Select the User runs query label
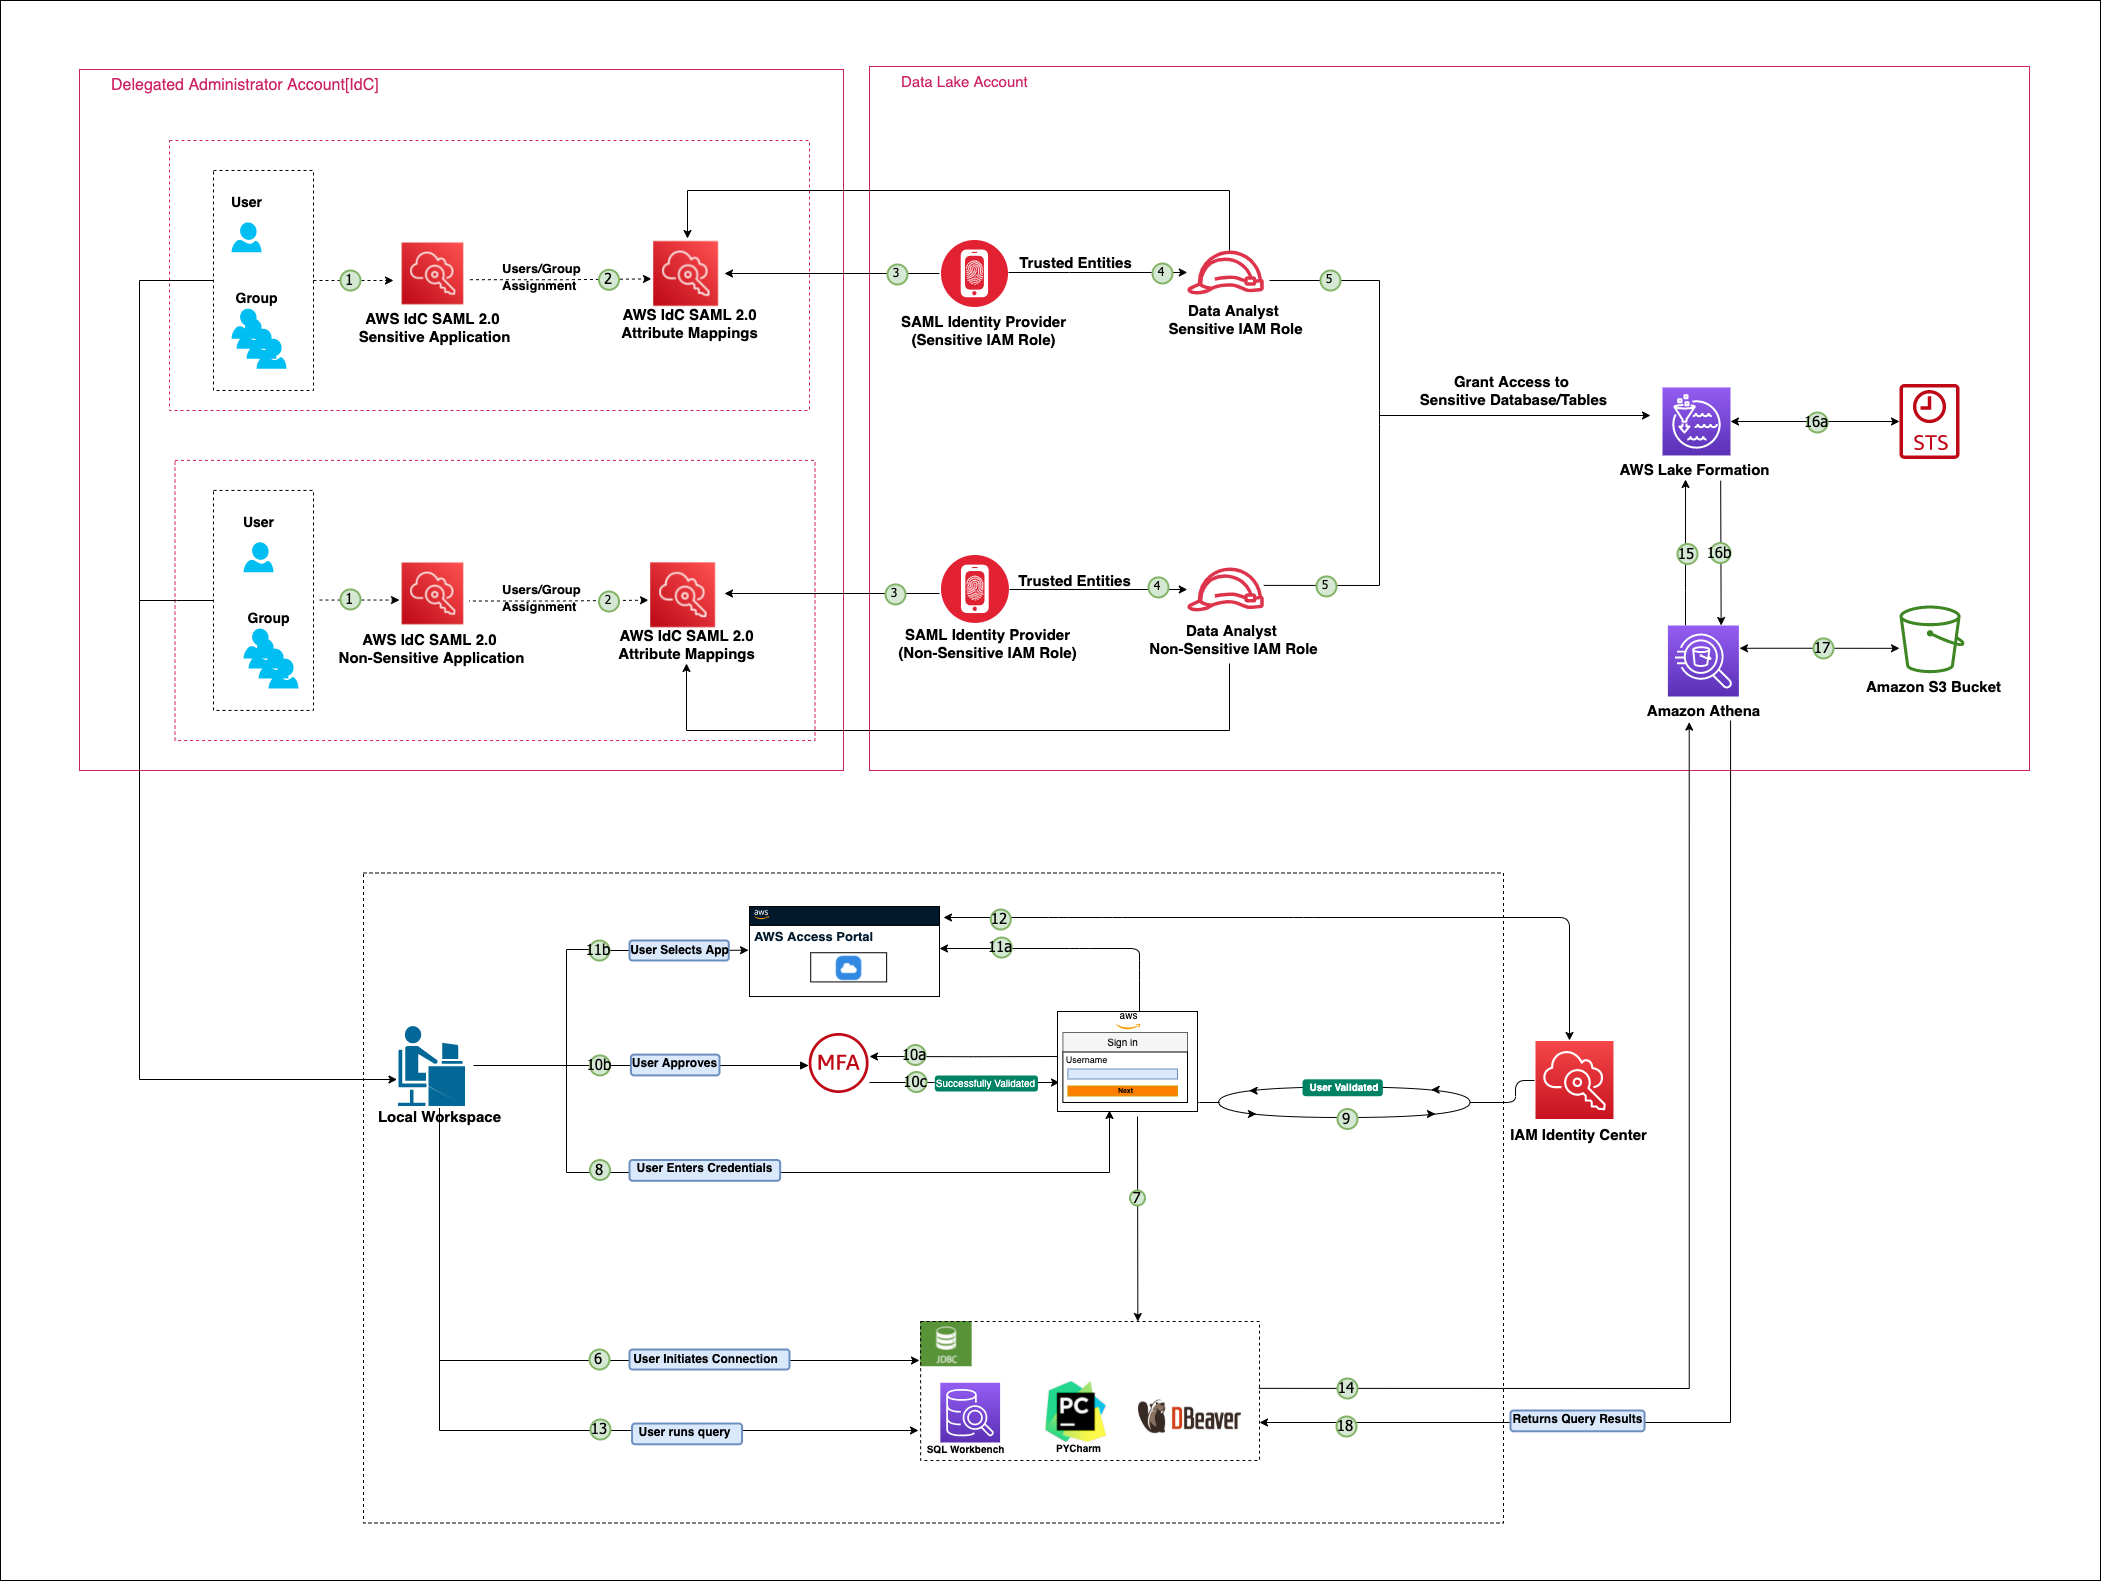This screenshot has height=1581, width=2101. point(686,1432)
